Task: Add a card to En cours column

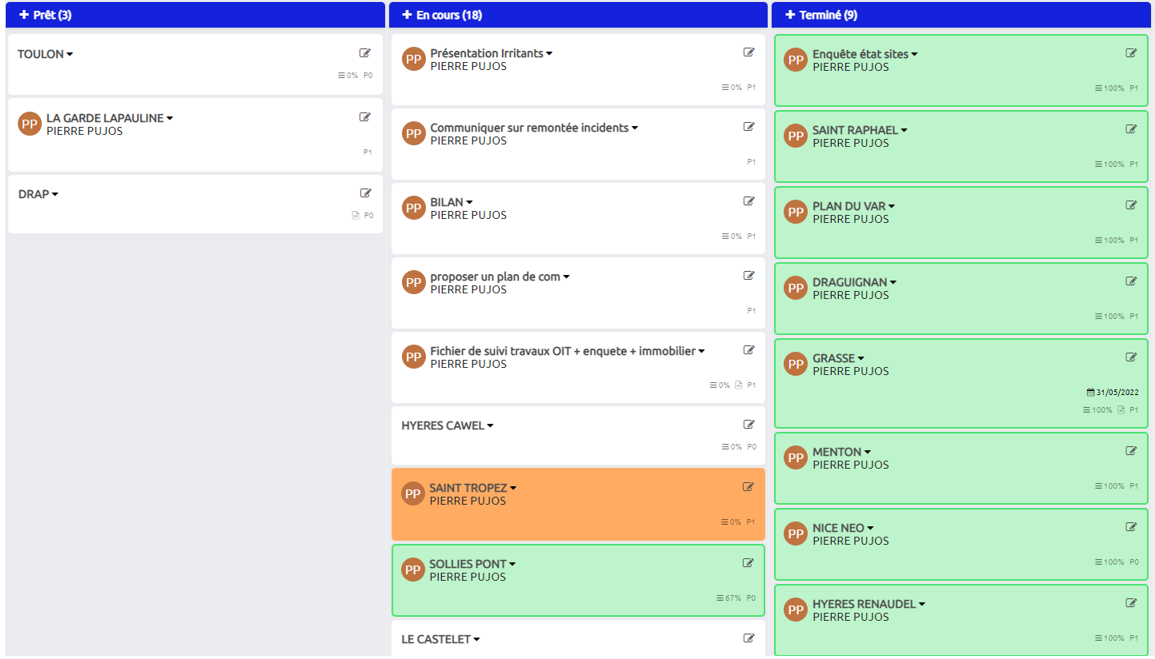Action: (407, 15)
